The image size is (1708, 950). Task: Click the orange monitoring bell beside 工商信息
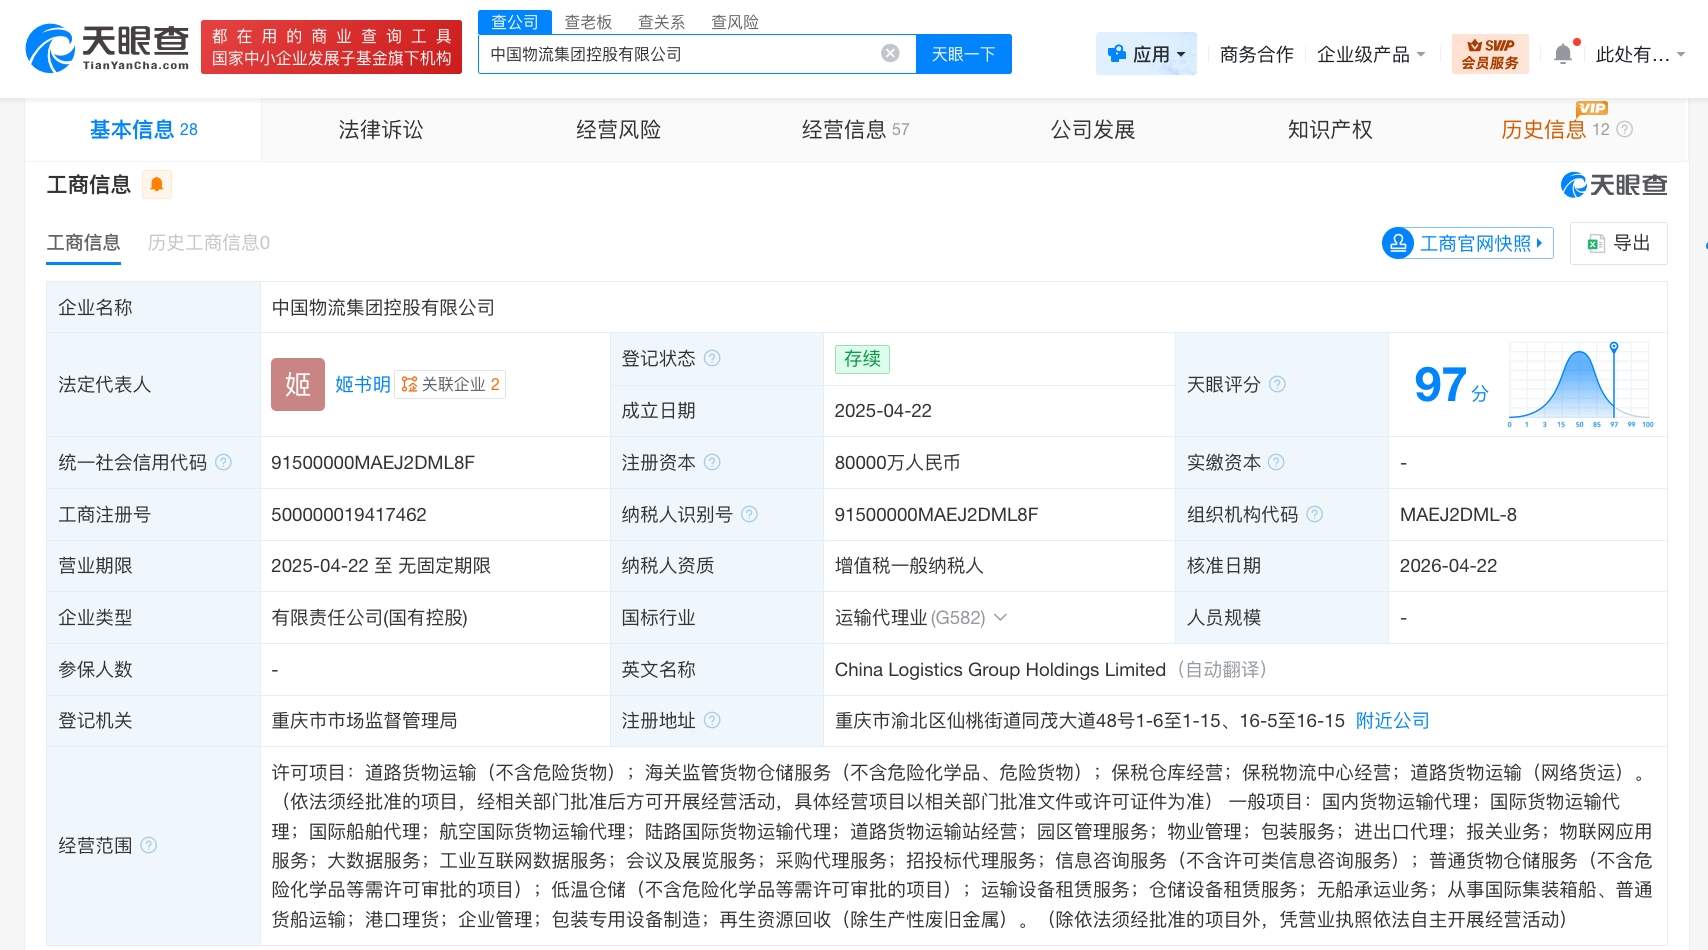click(157, 185)
